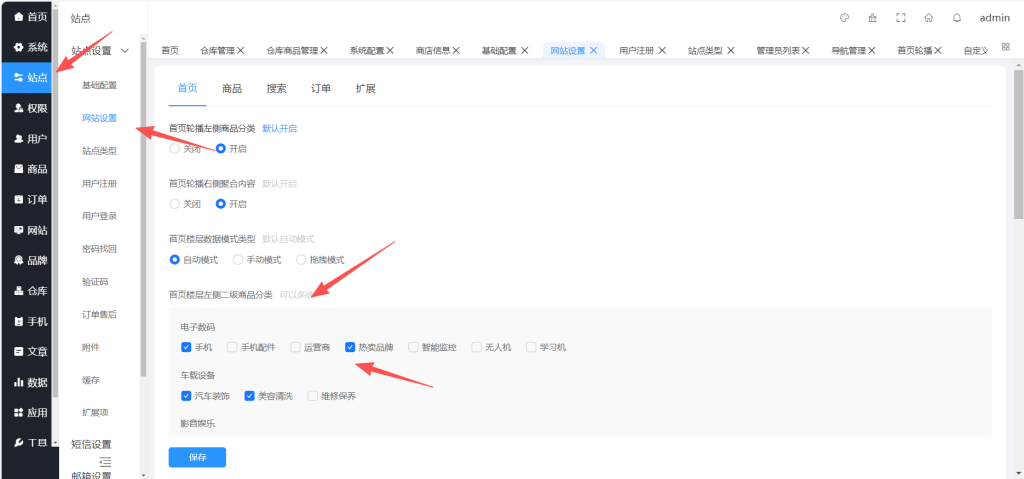
Task: Close the 管理员列表 tab
Action: pos(806,50)
